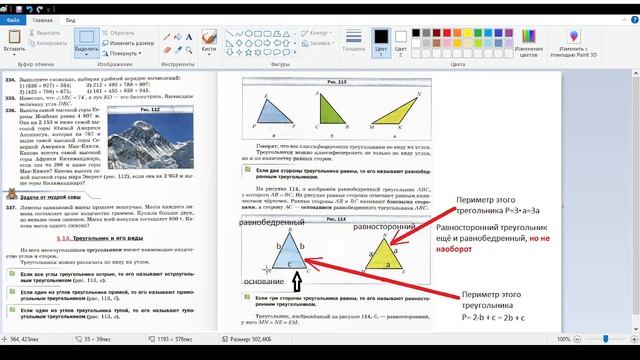This screenshot has width=640, height=360.
Task: Click the Save icon in quick access toolbar
Action: [19, 9]
